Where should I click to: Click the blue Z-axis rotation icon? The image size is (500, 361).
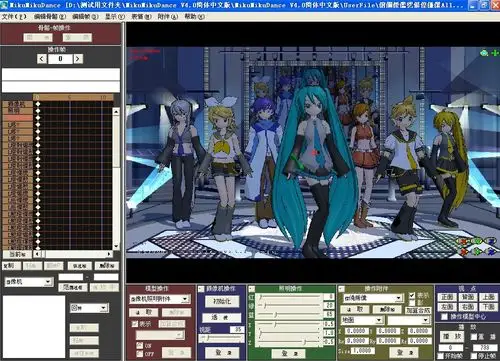pos(492,241)
